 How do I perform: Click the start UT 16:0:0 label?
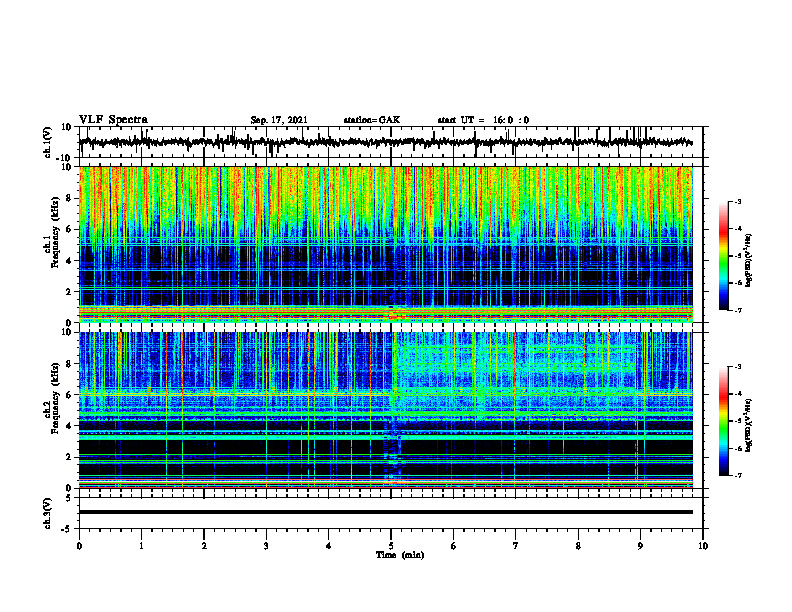tap(483, 120)
